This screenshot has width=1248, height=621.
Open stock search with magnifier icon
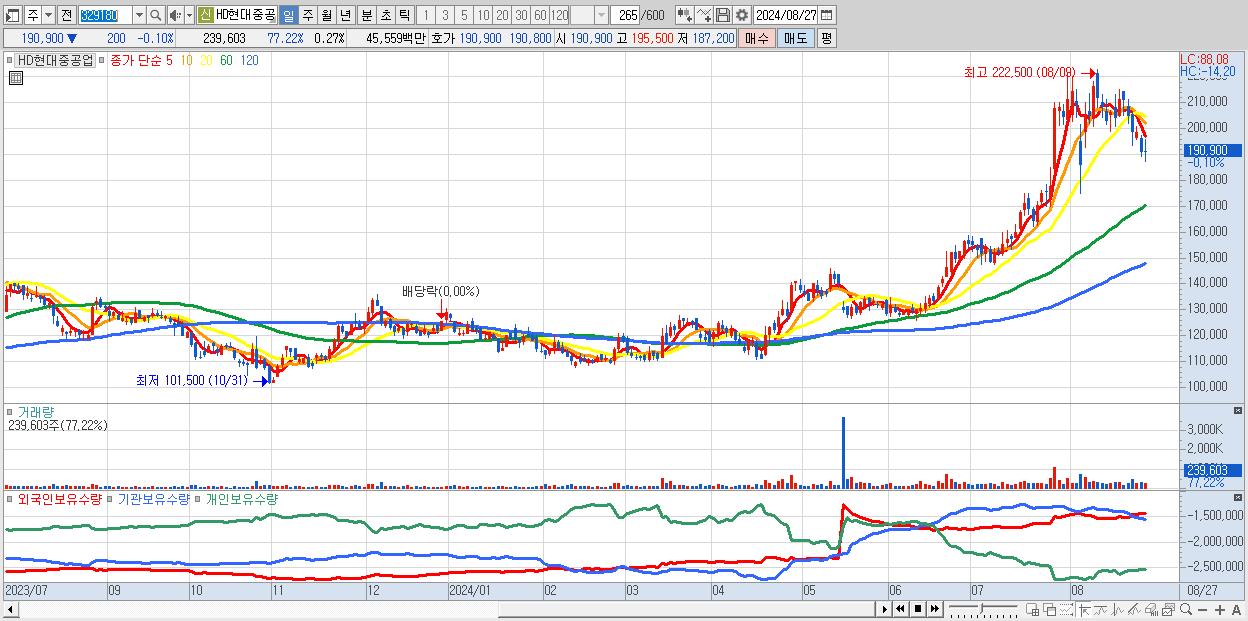click(x=156, y=16)
